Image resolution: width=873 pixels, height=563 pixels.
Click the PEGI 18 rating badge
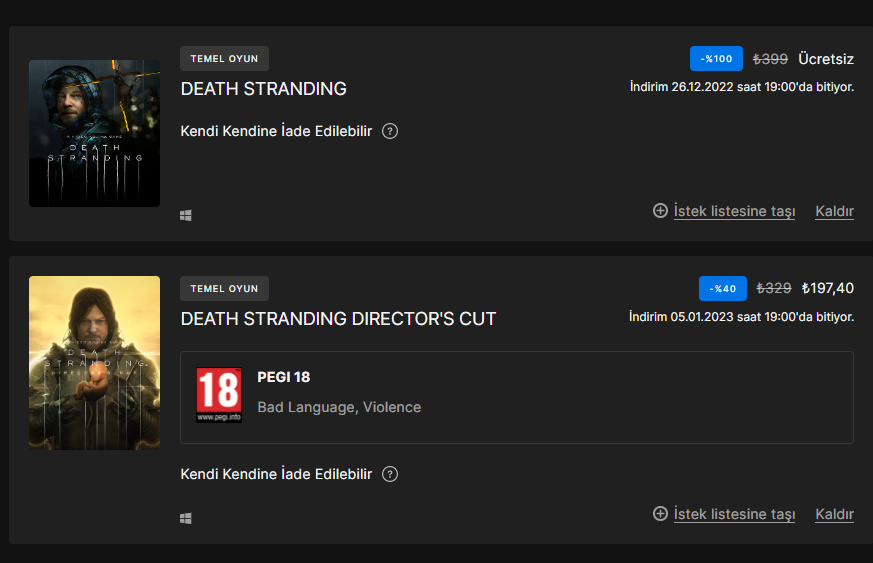point(219,395)
